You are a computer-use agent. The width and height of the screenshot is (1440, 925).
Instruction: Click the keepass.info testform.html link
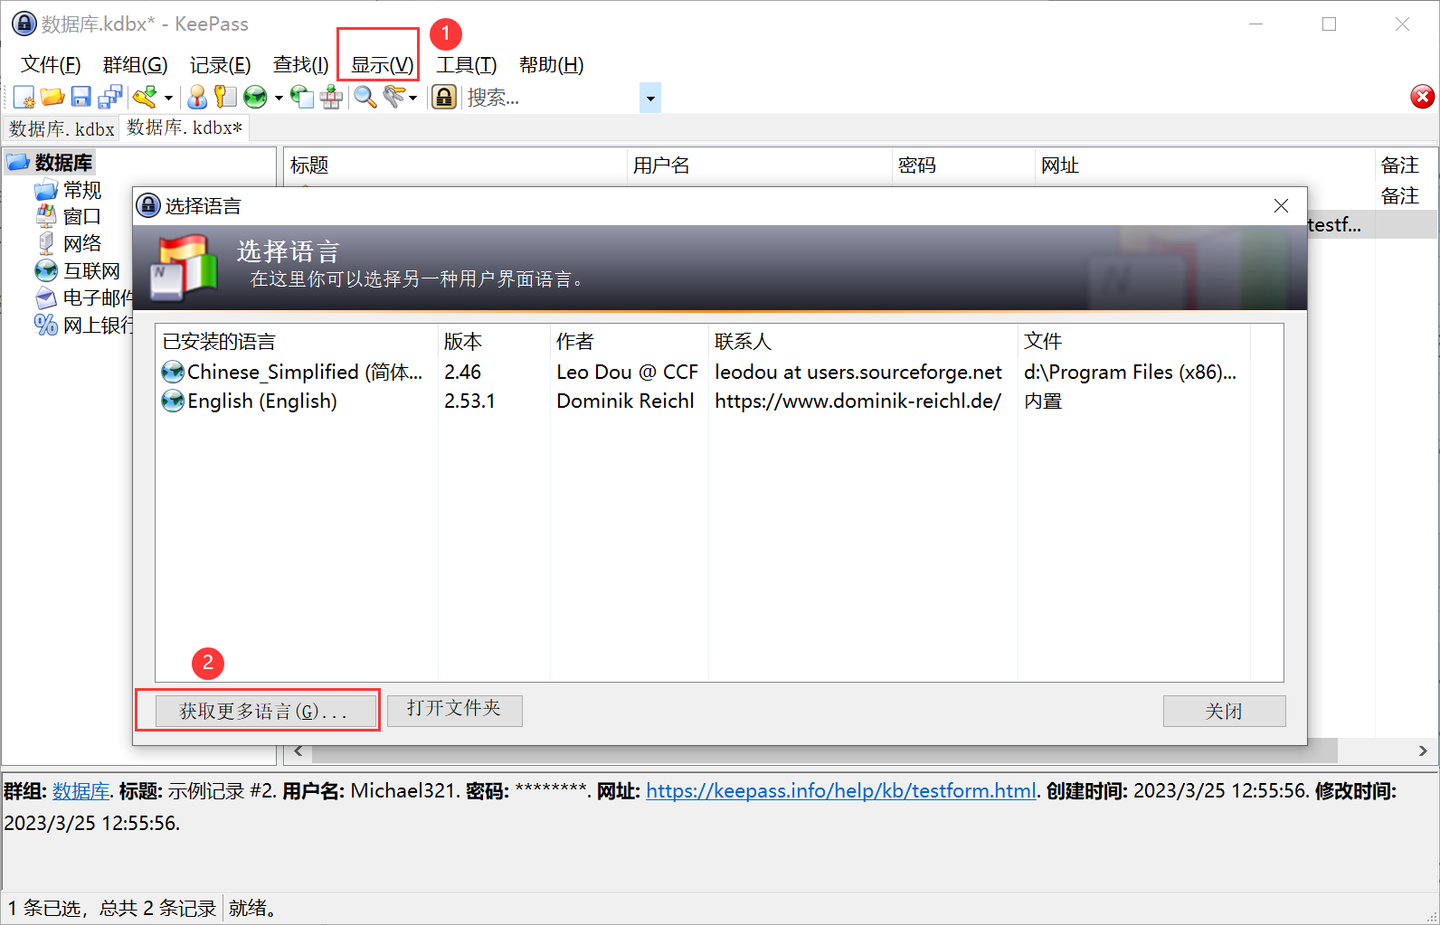click(x=840, y=791)
